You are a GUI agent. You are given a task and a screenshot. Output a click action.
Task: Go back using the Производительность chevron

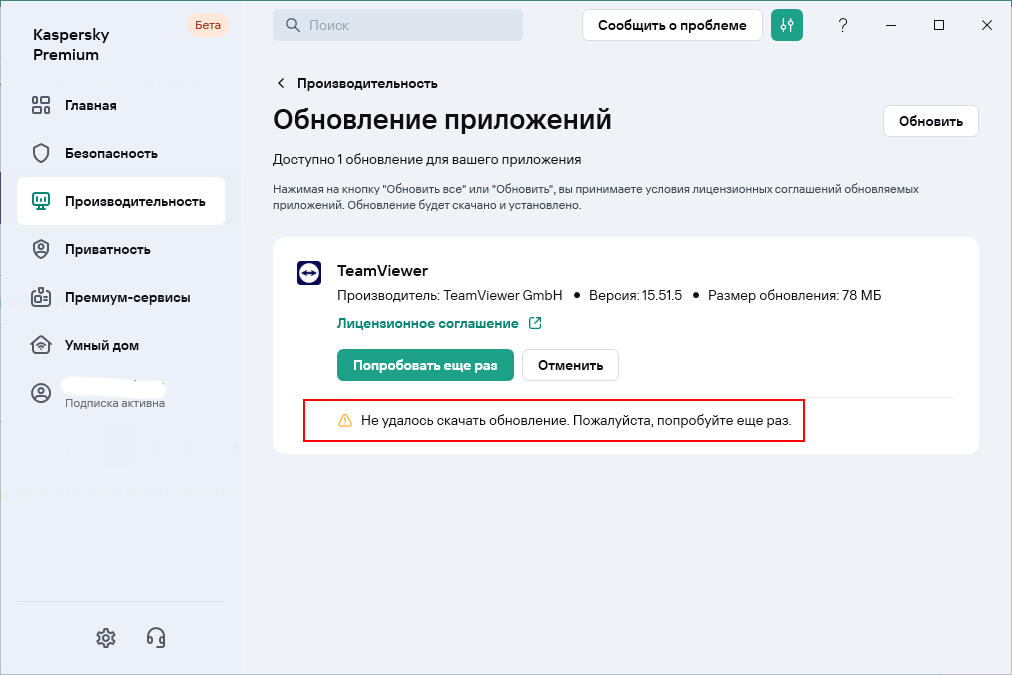[281, 83]
